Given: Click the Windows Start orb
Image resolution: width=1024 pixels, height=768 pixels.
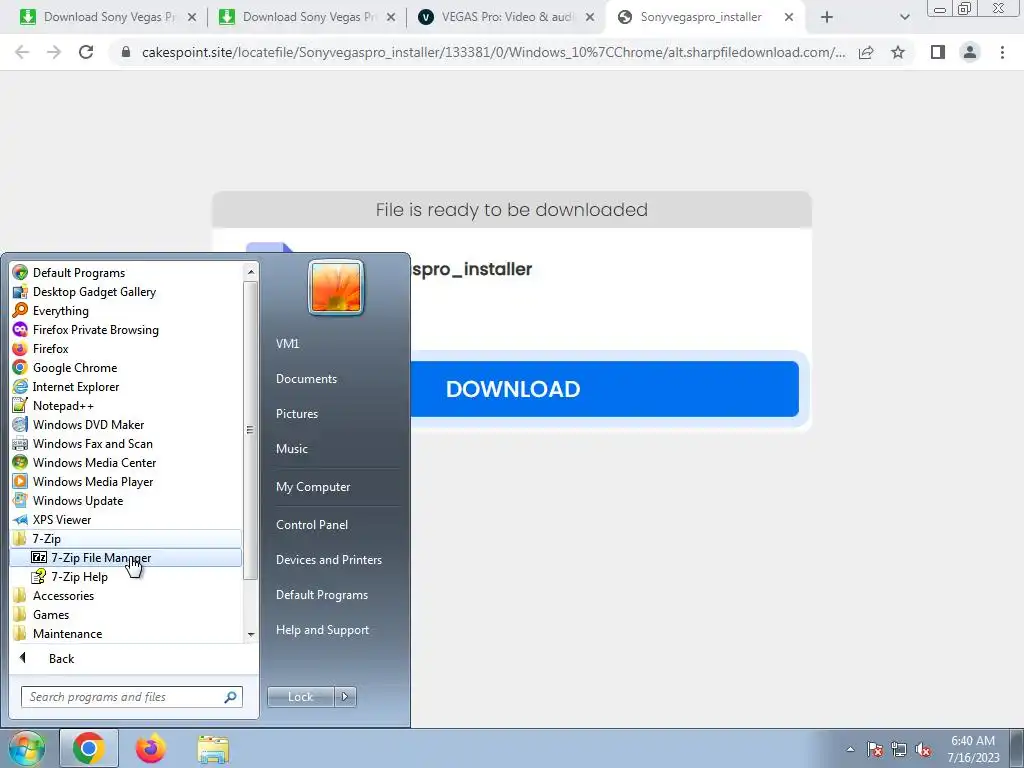Looking at the screenshot, I should click(x=27, y=749).
